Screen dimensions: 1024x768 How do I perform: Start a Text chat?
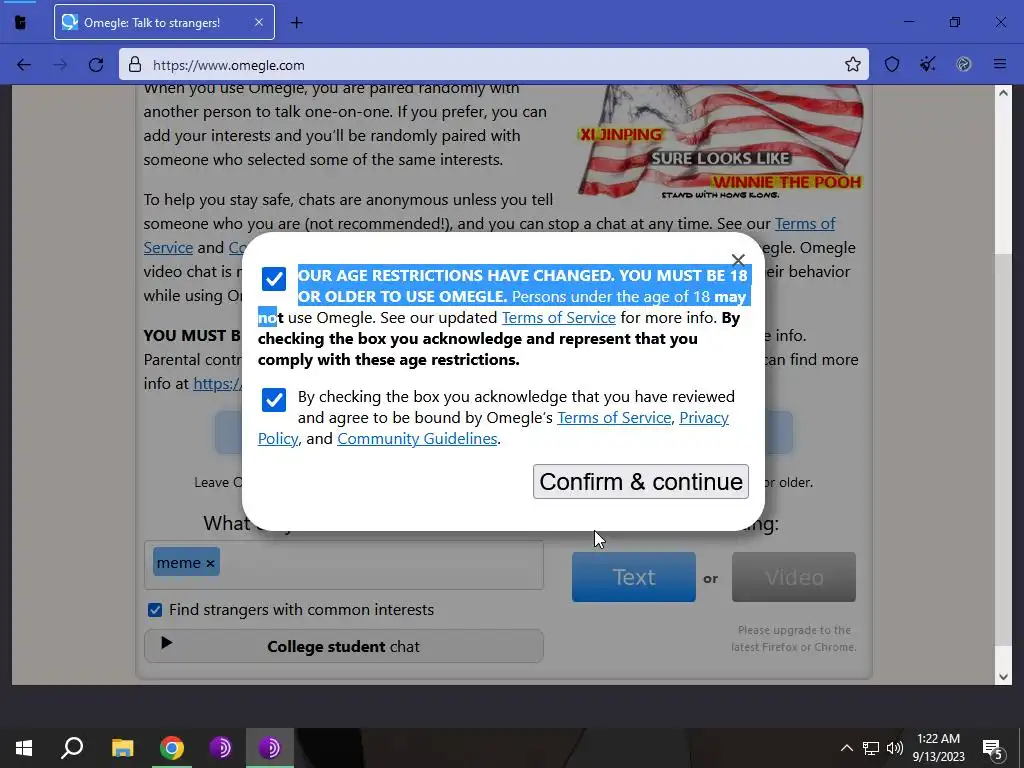[x=633, y=577]
